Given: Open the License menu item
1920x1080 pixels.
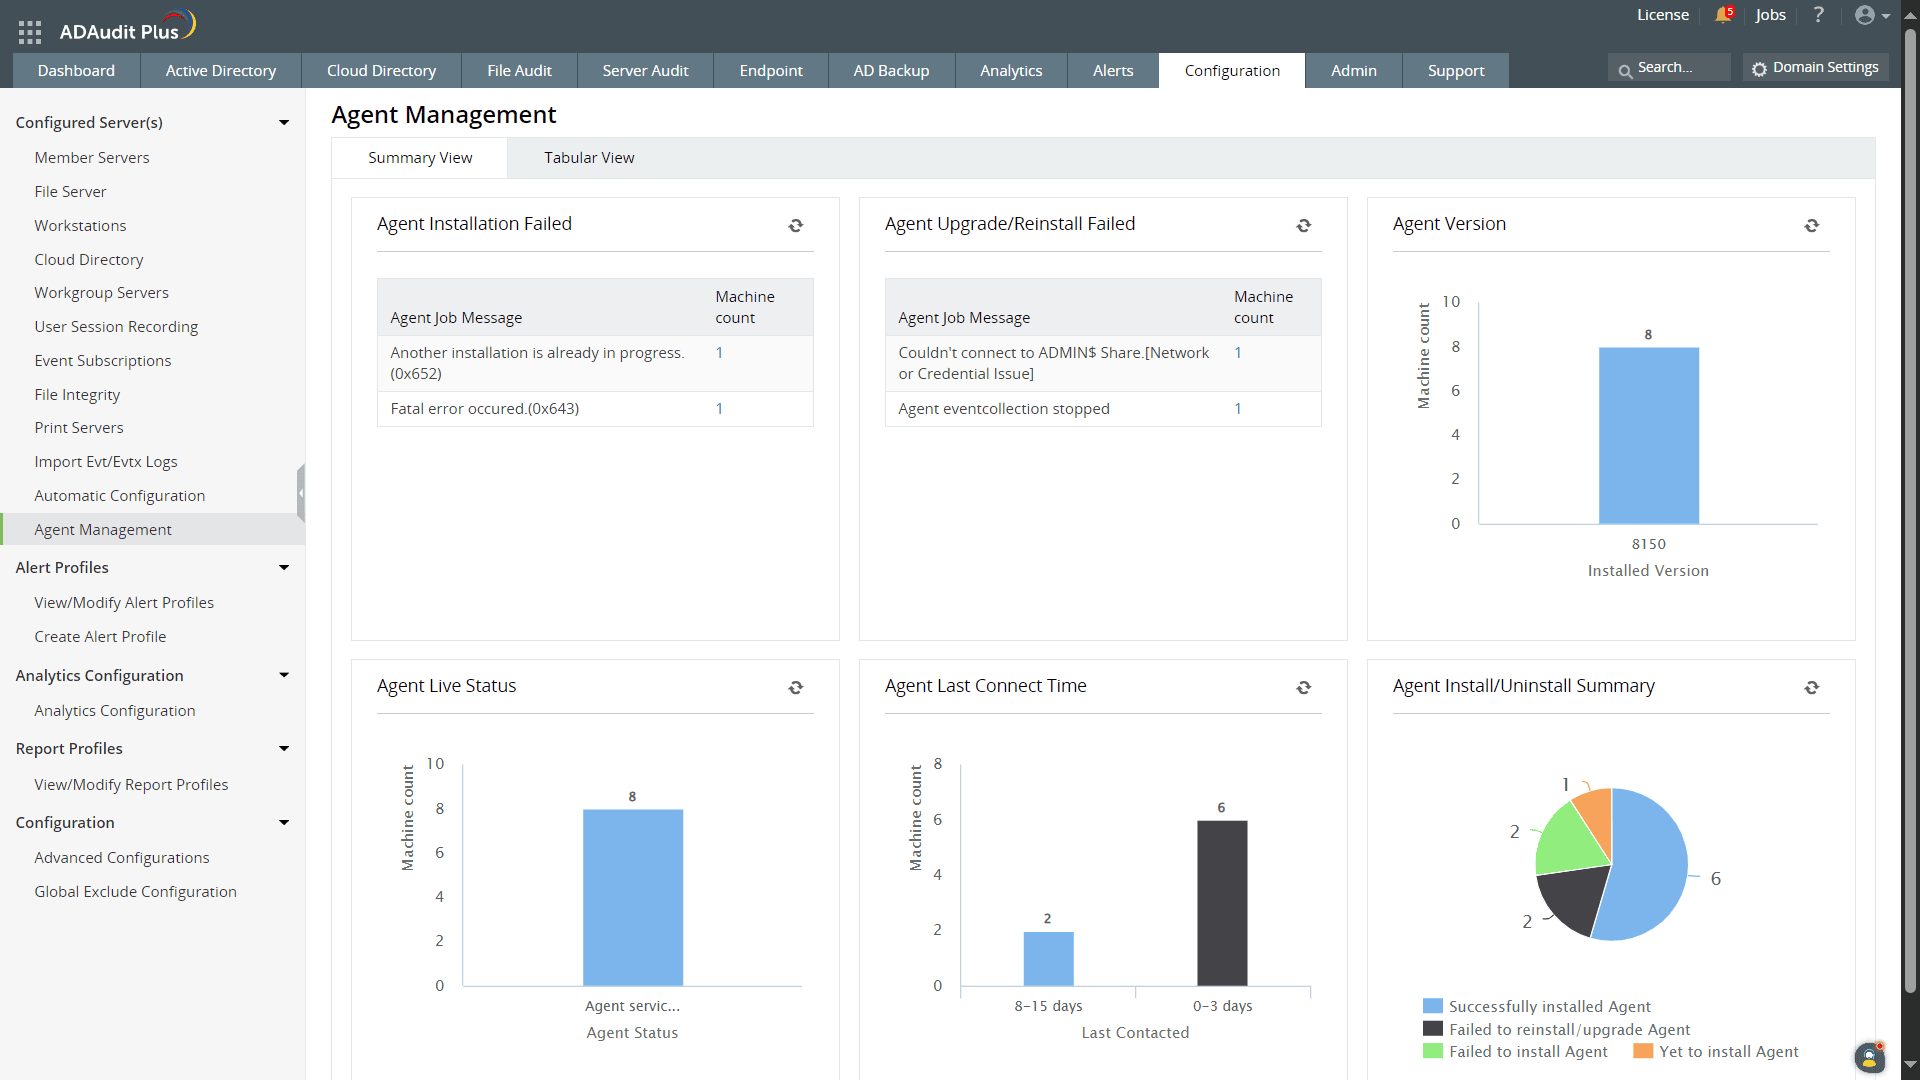Looking at the screenshot, I should point(1662,15).
